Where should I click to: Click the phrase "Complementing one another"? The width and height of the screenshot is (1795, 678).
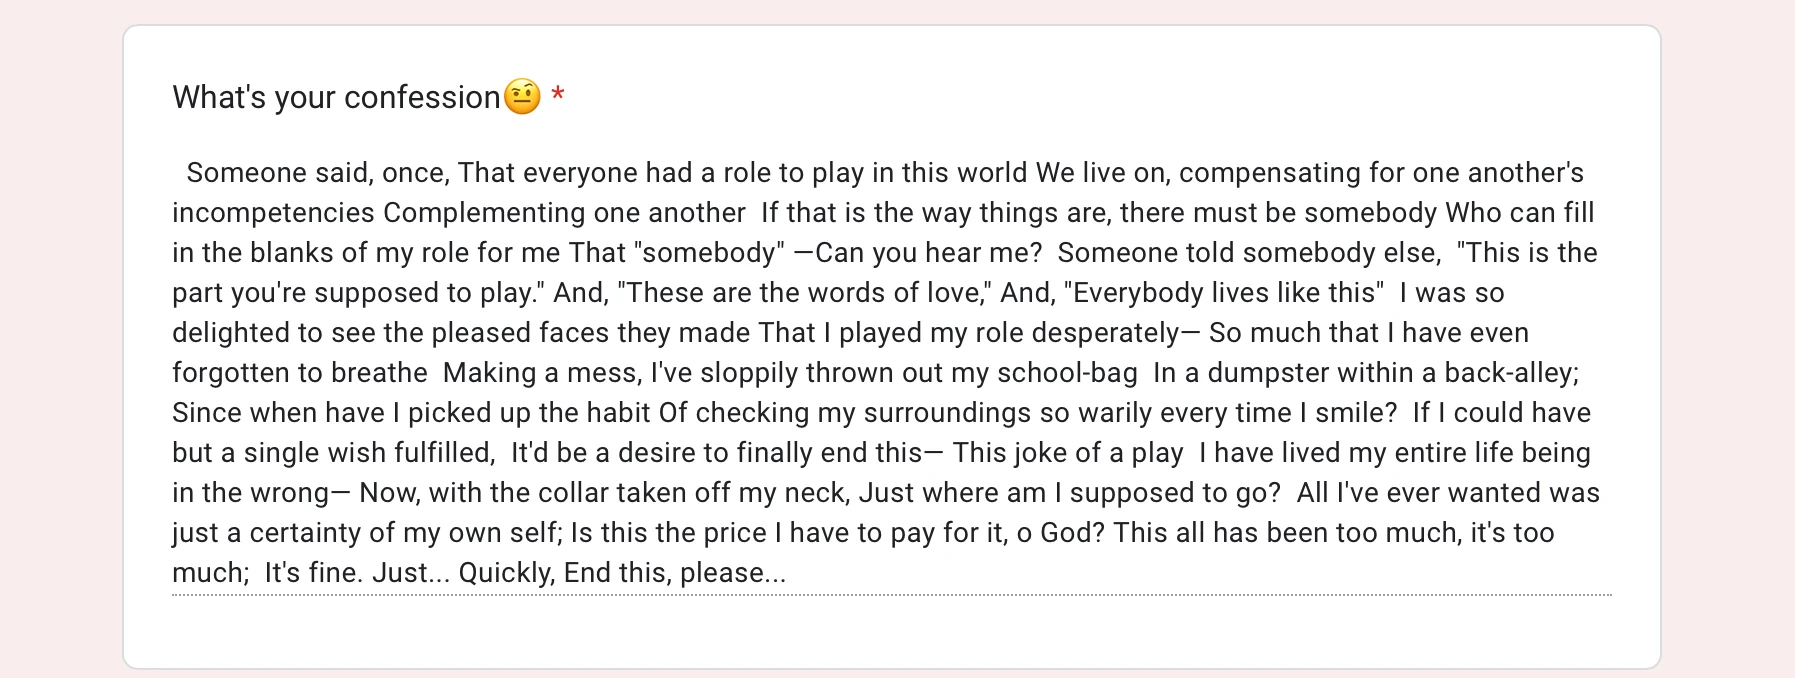click(564, 213)
